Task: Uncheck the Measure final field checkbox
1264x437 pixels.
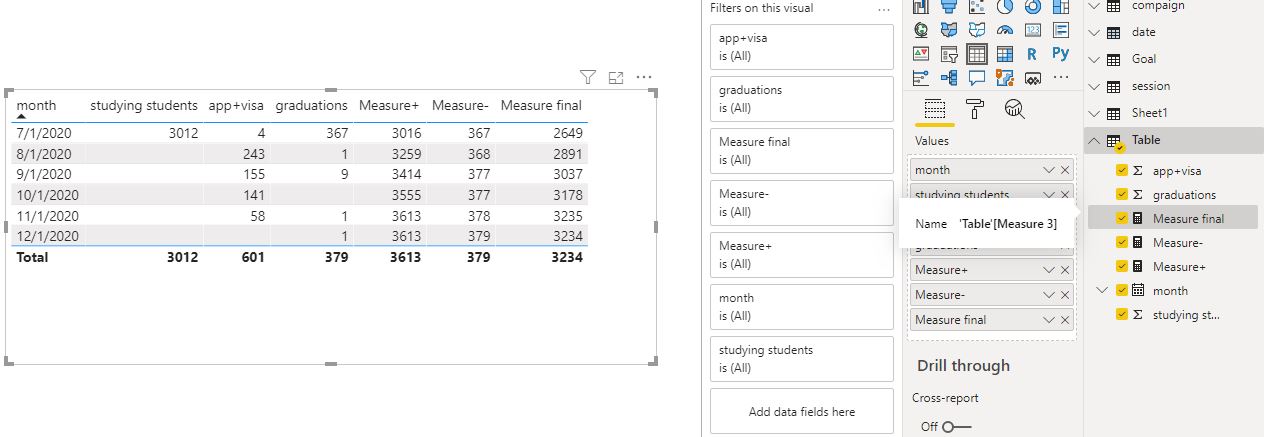Action: pos(1121,219)
